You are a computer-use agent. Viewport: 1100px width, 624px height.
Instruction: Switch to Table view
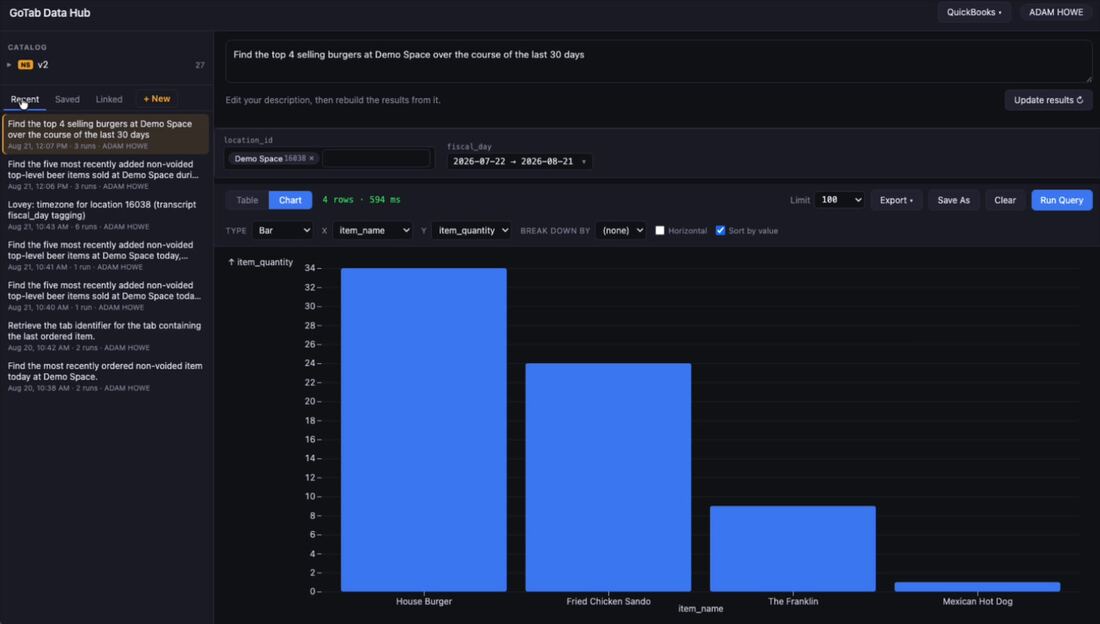click(x=247, y=200)
